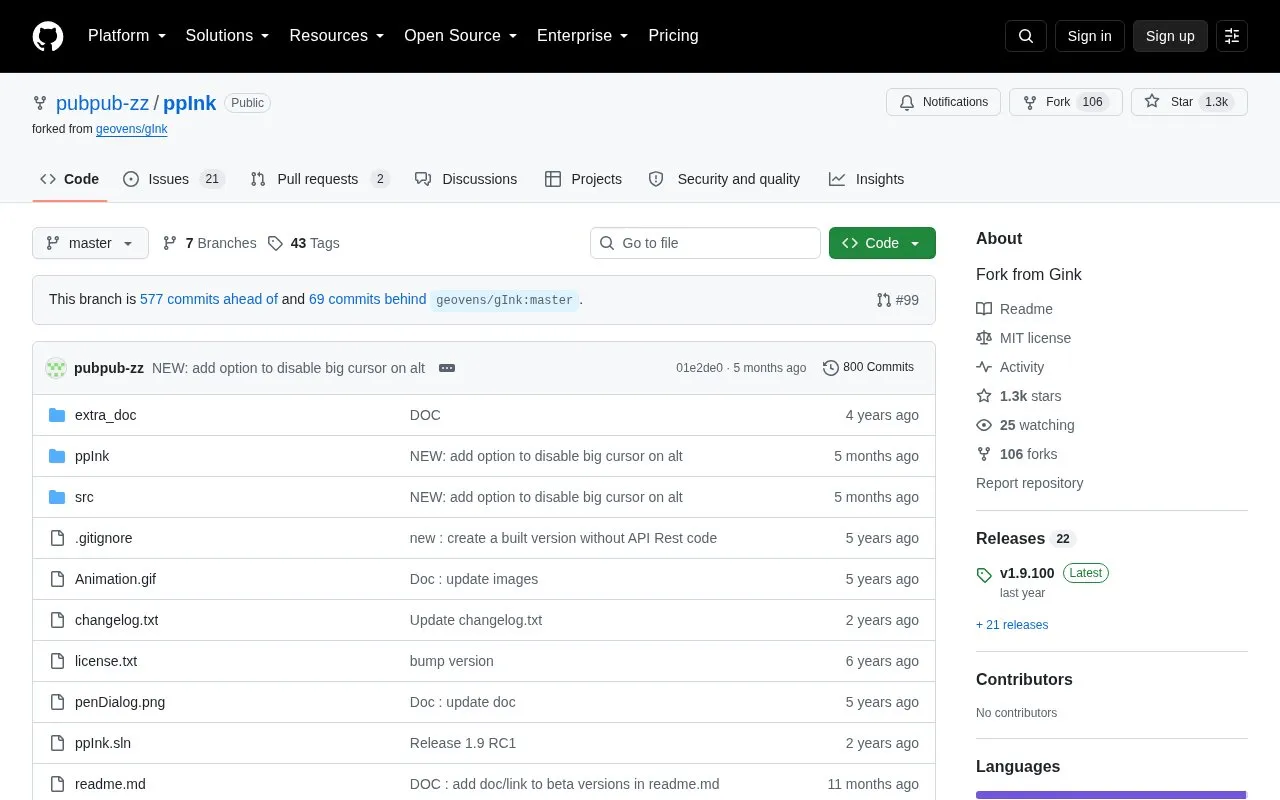
Task: View 25 watching link
Action: 1025,425
